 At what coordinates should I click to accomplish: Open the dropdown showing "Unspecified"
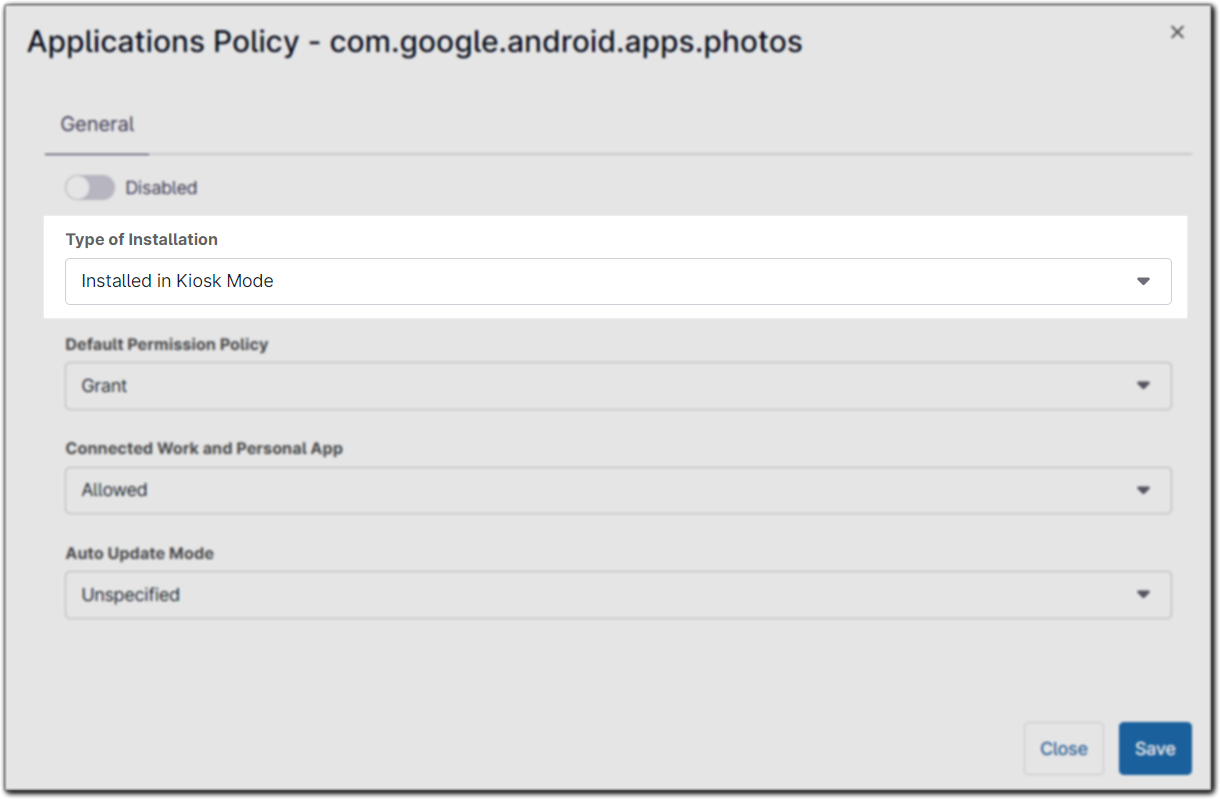point(600,595)
